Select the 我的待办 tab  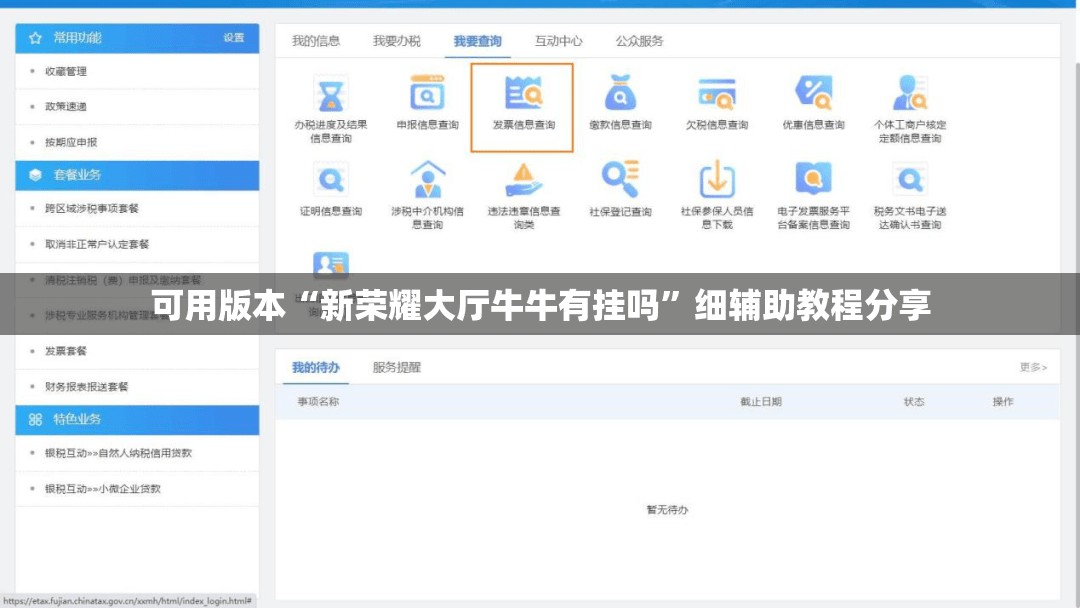315,368
